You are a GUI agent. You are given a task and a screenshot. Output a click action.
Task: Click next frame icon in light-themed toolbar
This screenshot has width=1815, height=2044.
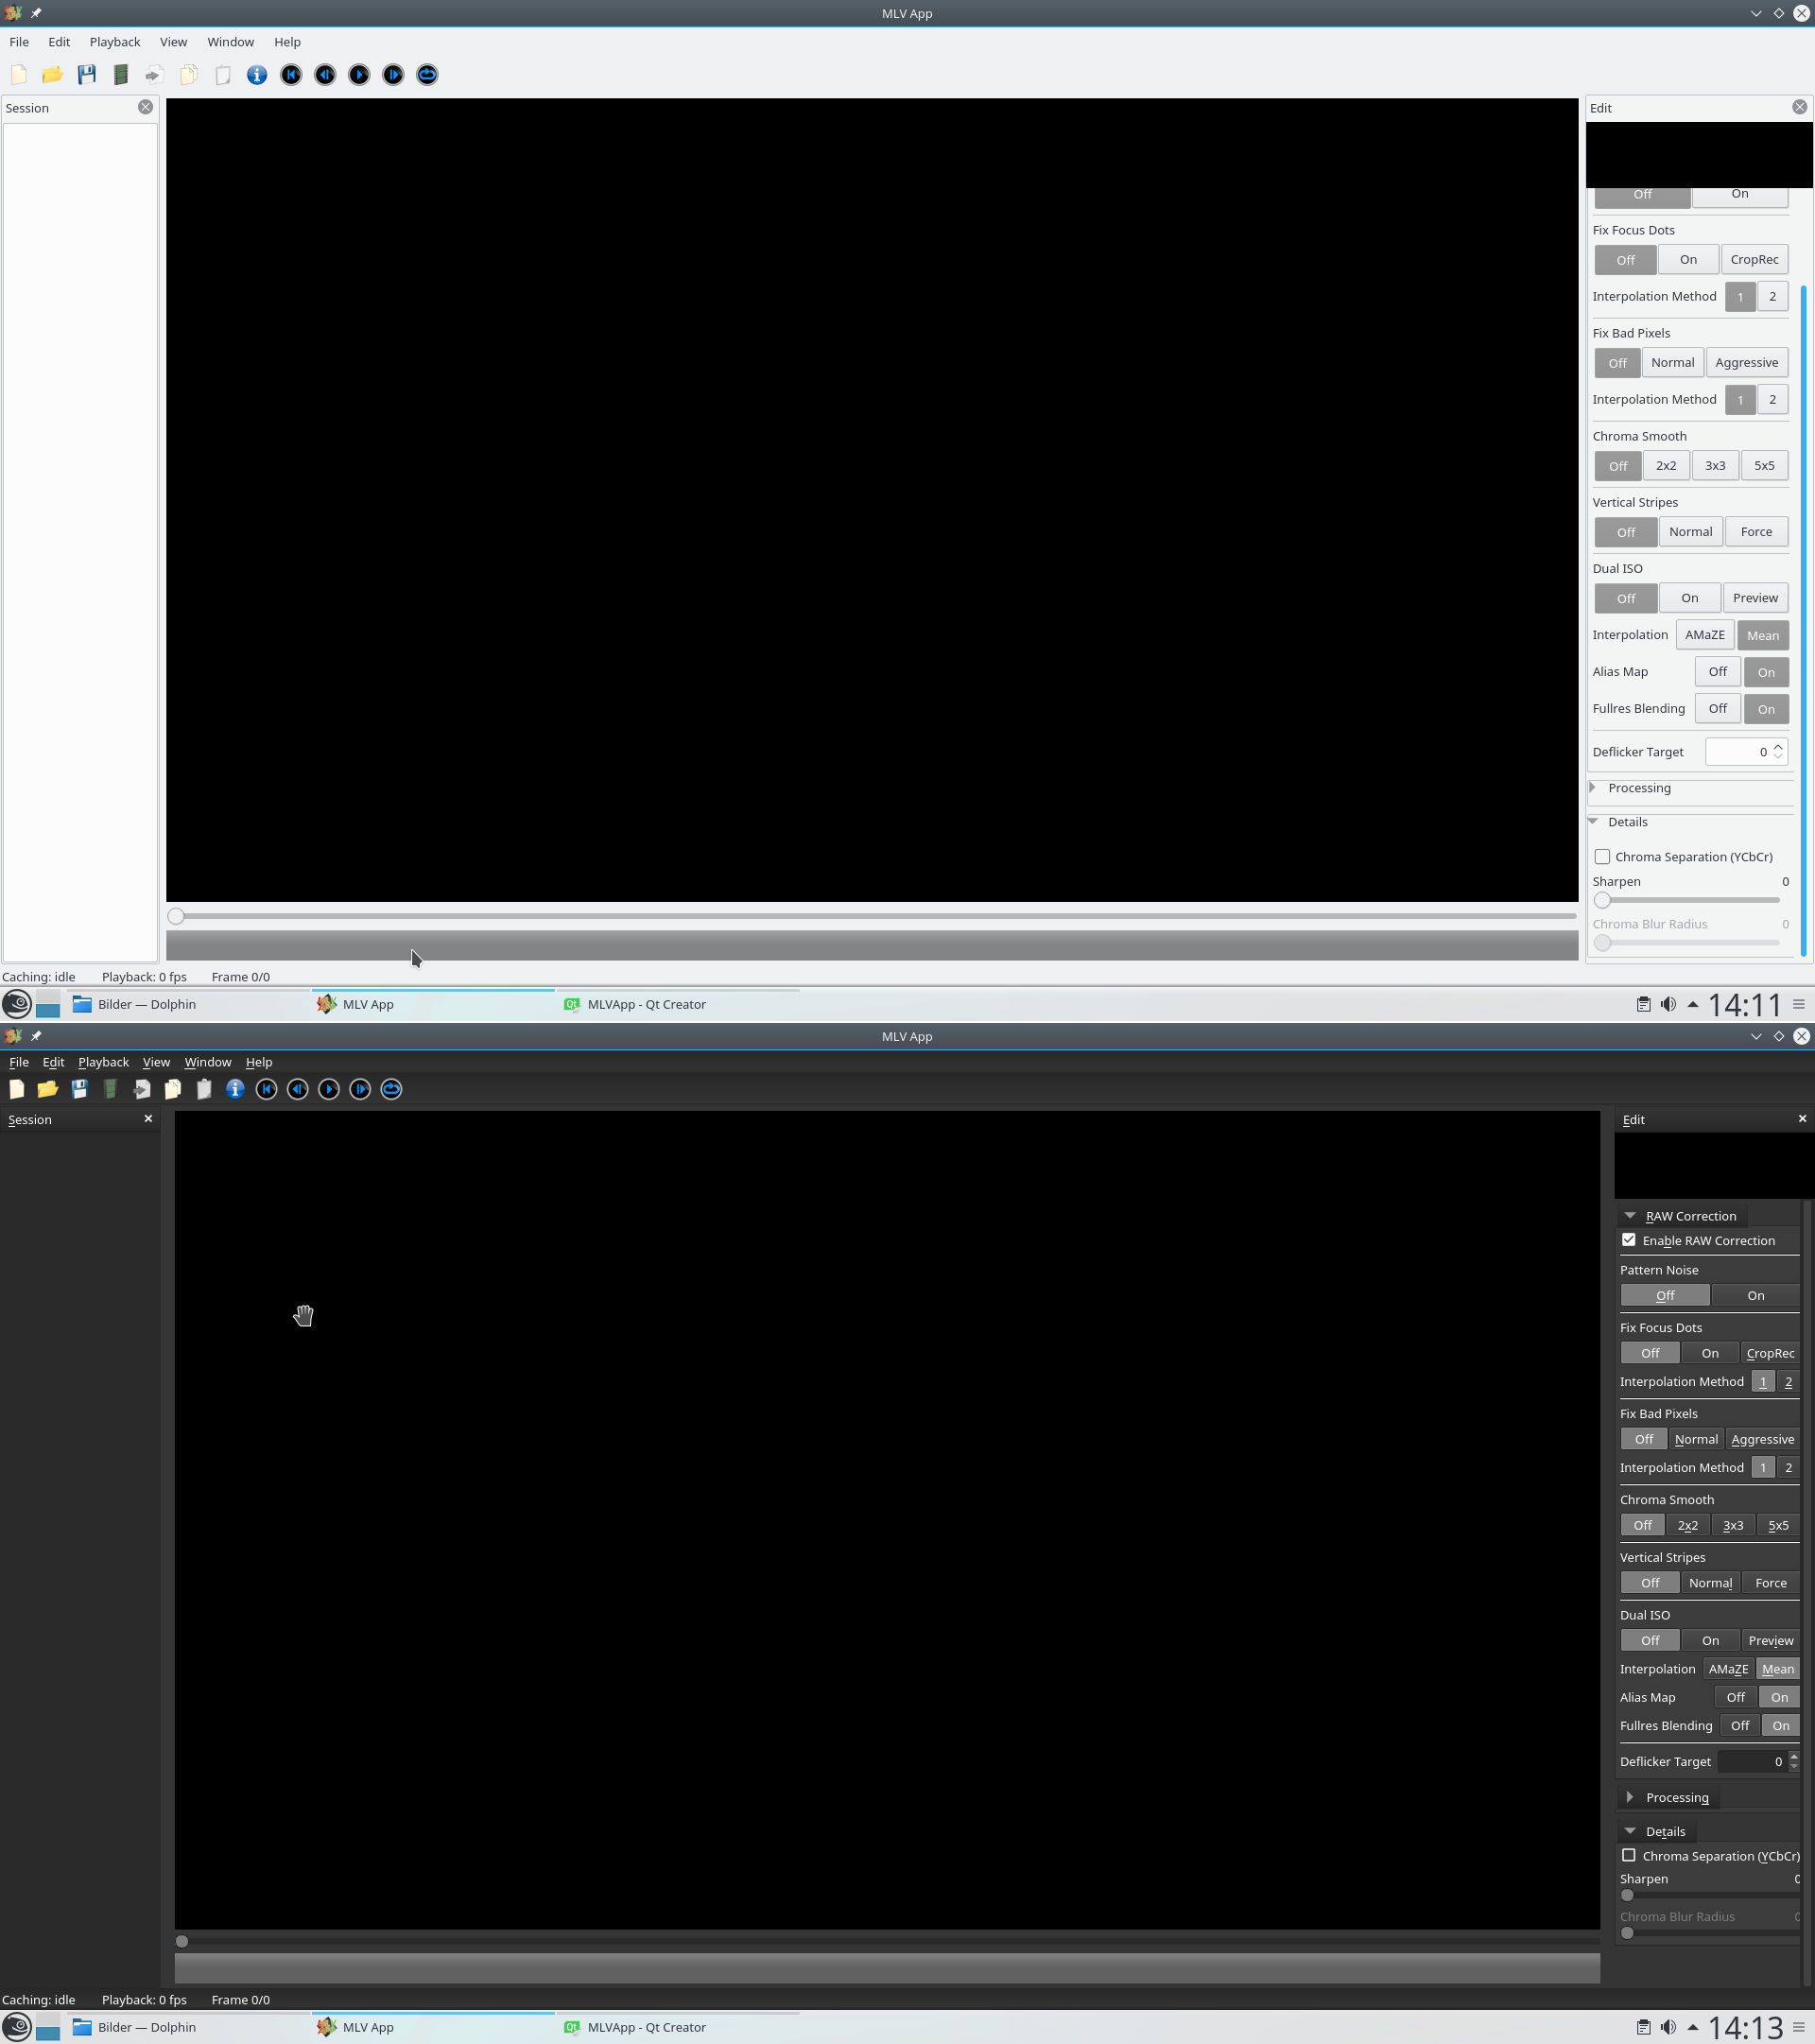[393, 75]
